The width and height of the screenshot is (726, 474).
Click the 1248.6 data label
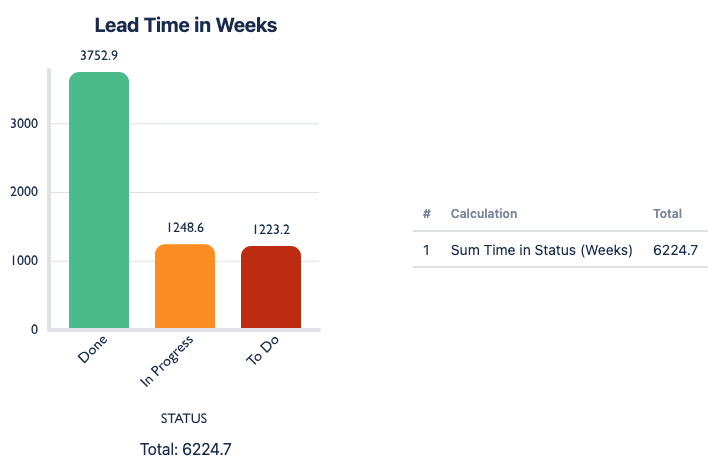[x=185, y=227]
